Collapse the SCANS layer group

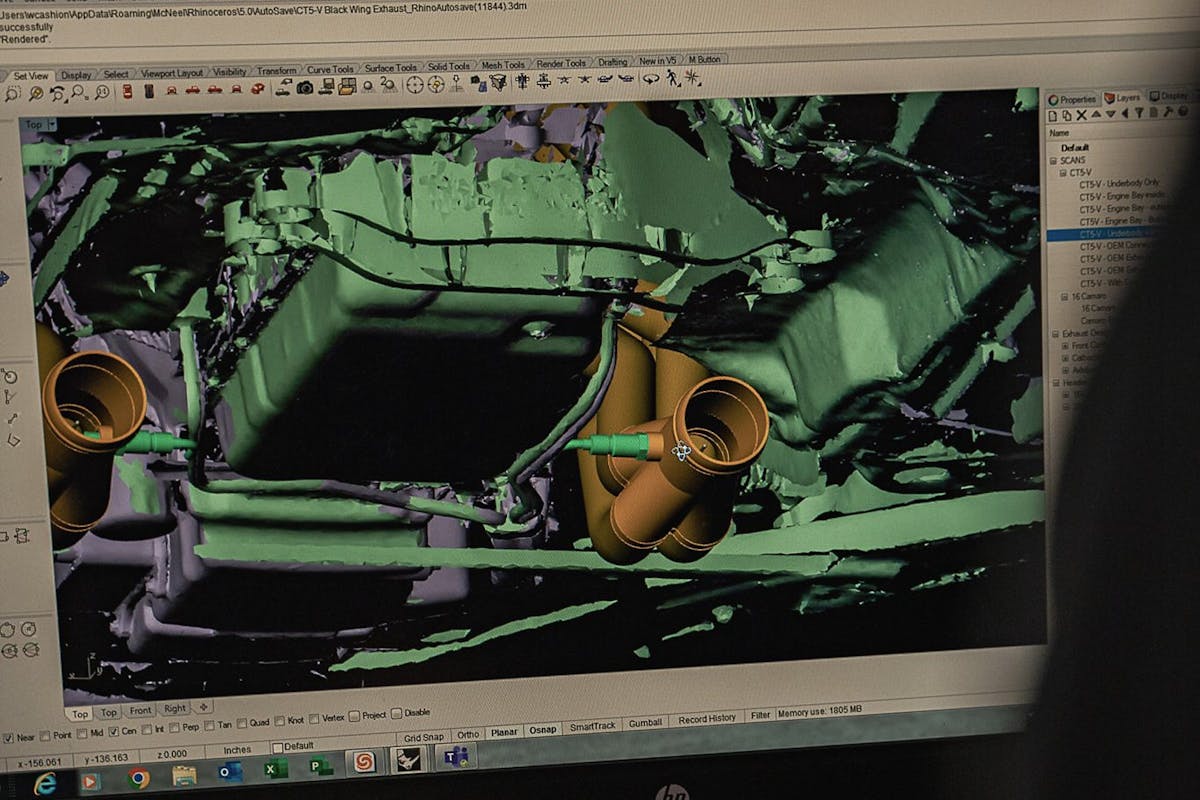pyautogui.click(x=1053, y=160)
